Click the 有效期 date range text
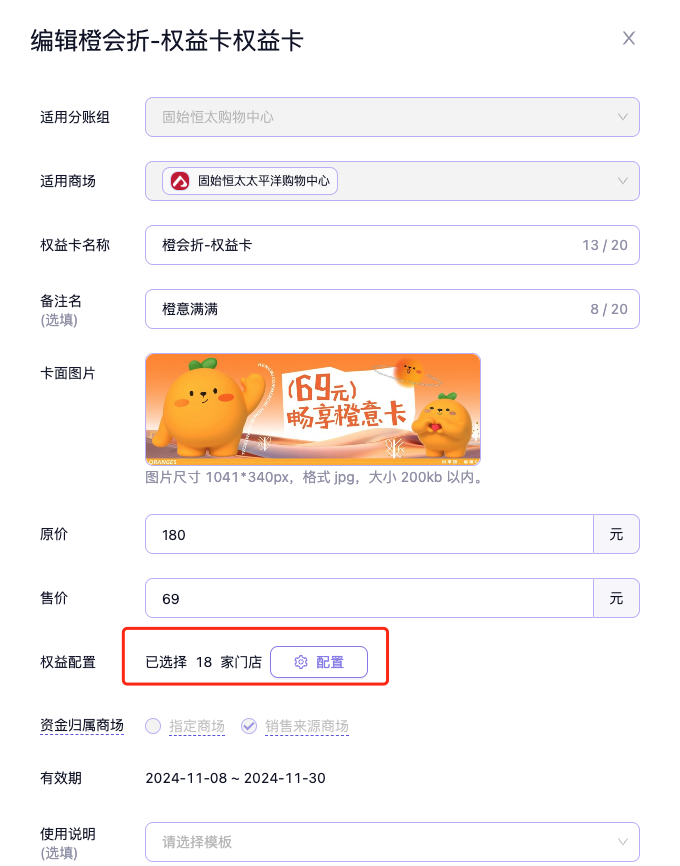 tap(235, 778)
